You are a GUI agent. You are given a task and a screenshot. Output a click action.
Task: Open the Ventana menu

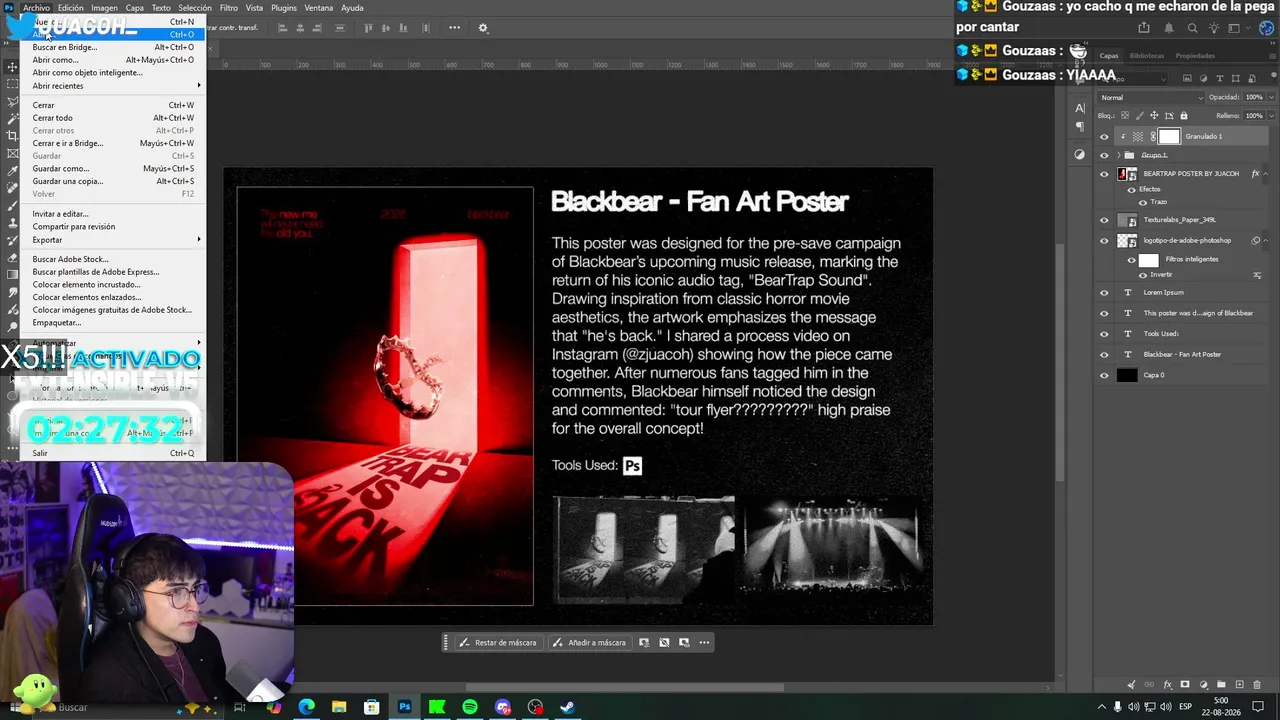(318, 8)
